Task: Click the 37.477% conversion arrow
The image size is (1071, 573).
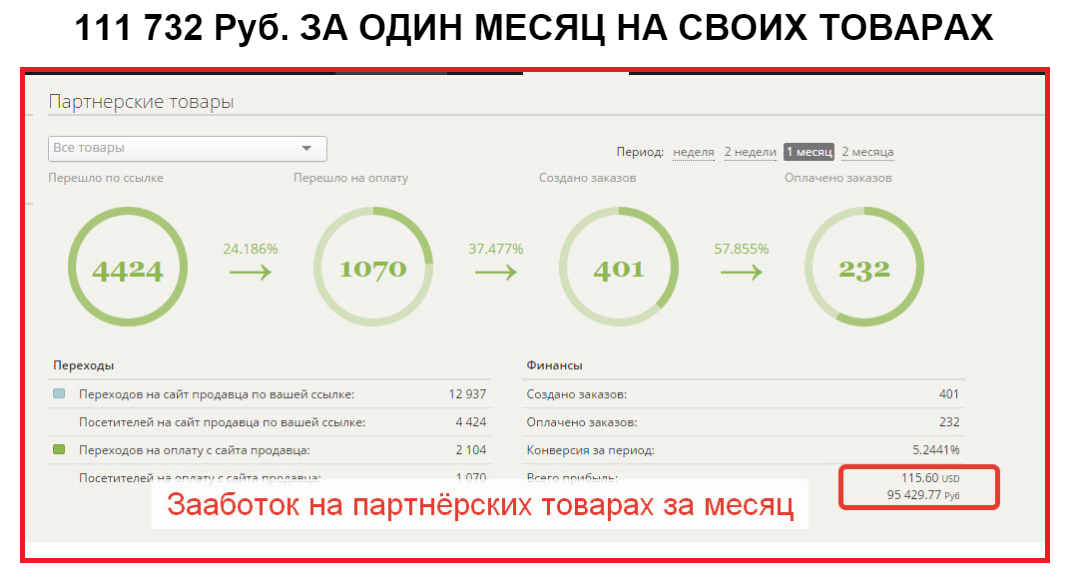Action: [x=496, y=272]
